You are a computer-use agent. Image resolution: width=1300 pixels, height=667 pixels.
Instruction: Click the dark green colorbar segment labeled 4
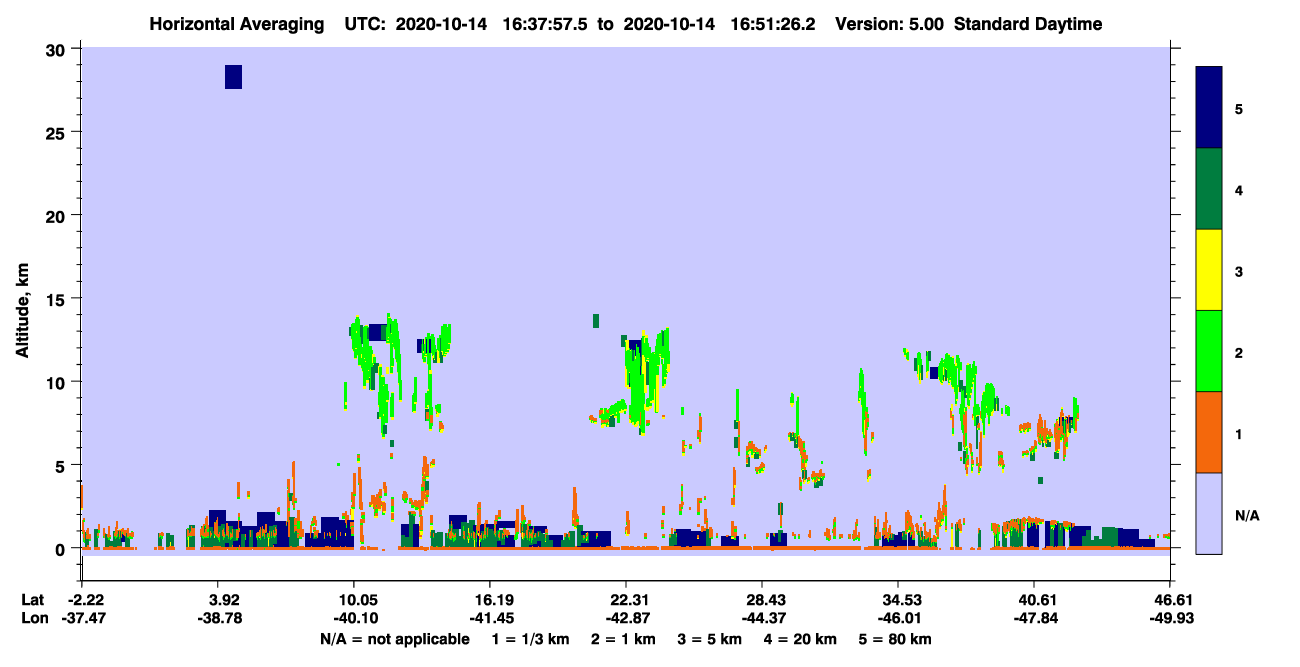(1209, 189)
